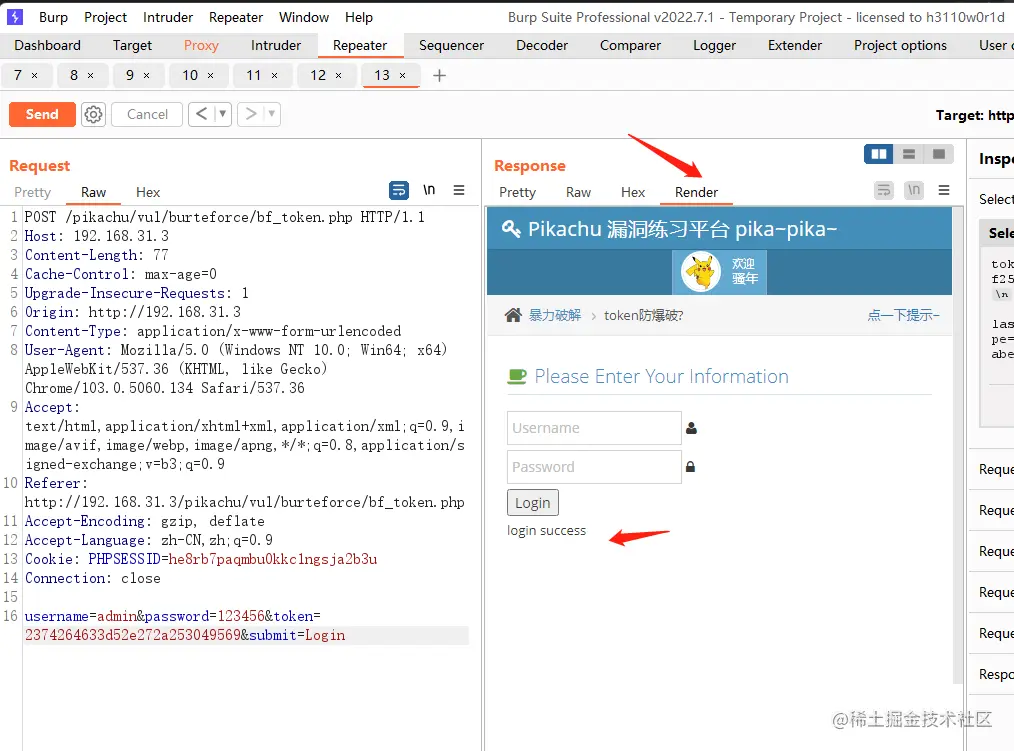This screenshot has width=1014, height=751.
Task: Toggle non-printable characters in Request panel
Action: tap(429, 190)
